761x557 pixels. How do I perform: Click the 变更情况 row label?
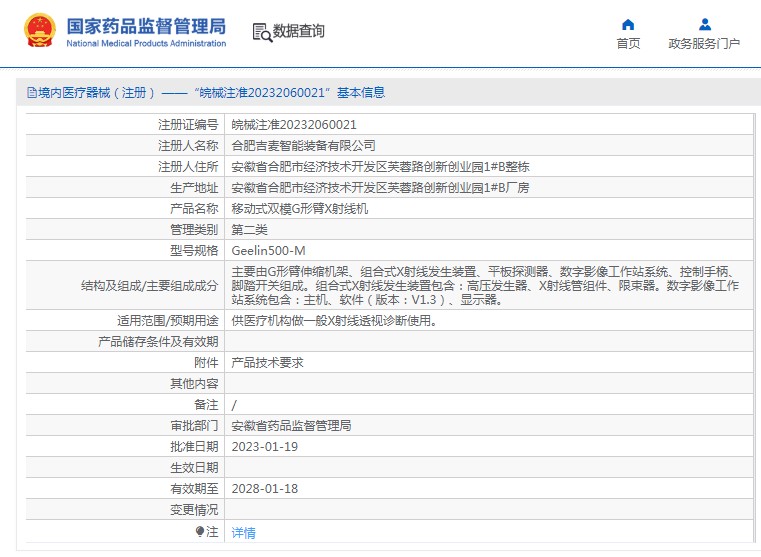coord(194,510)
